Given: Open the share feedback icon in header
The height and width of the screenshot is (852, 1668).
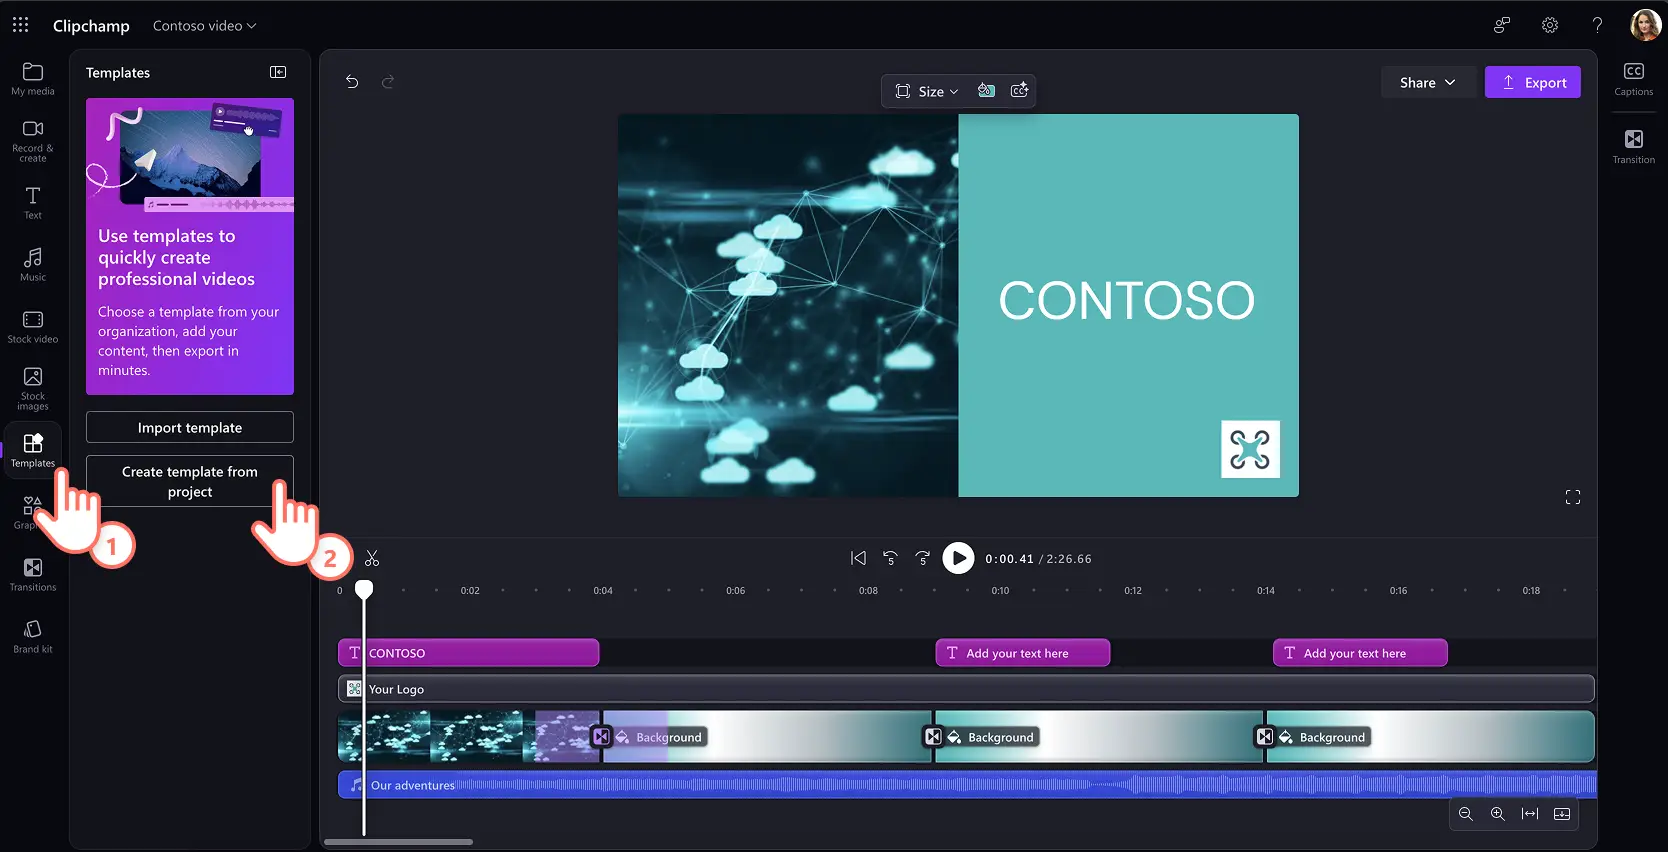Looking at the screenshot, I should [1502, 25].
